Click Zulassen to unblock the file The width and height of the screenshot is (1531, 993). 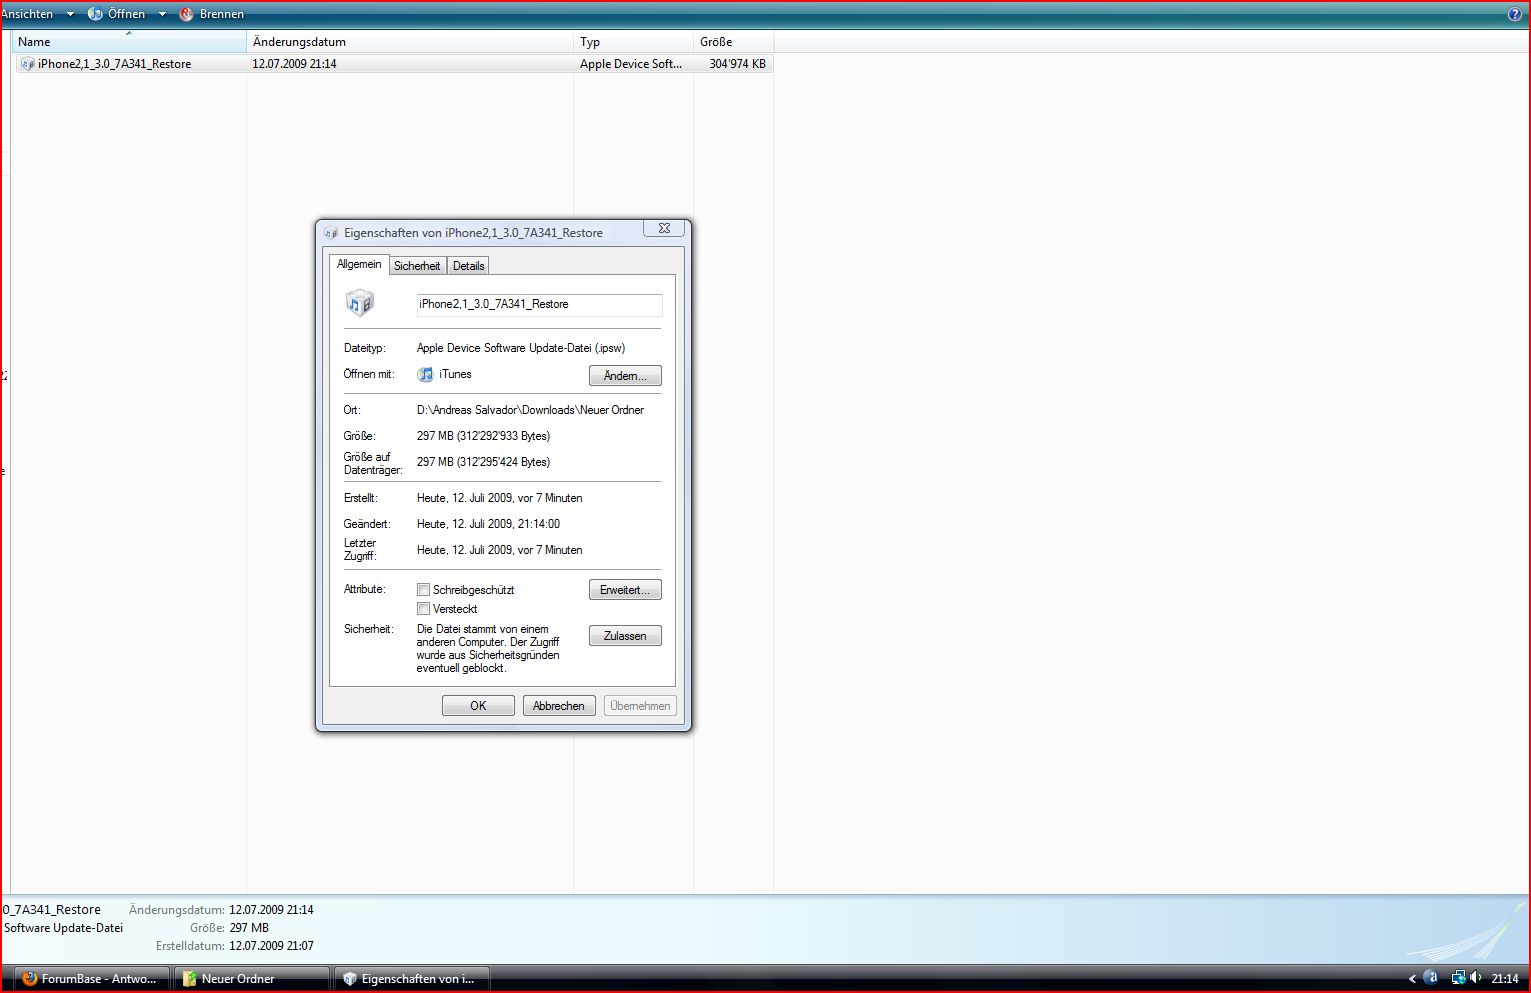(625, 636)
